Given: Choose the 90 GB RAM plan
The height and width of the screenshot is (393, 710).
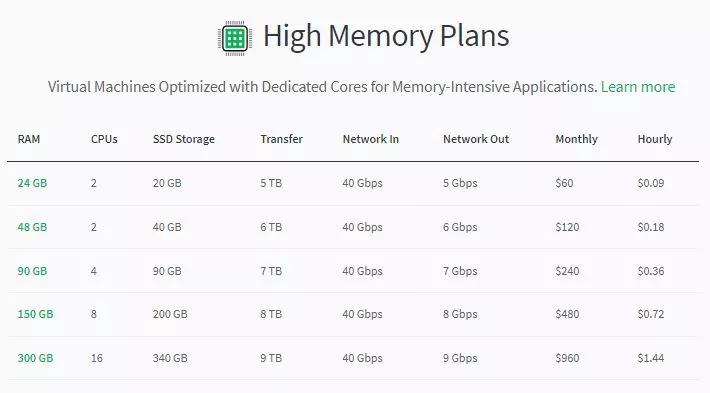Looking at the screenshot, I should [32, 271].
